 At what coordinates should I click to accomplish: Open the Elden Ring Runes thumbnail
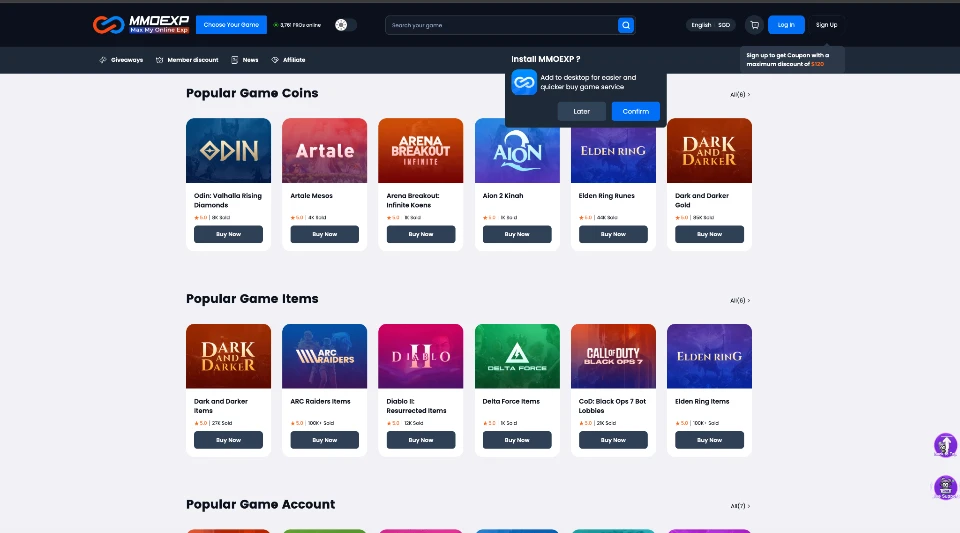(x=613, y=151)
